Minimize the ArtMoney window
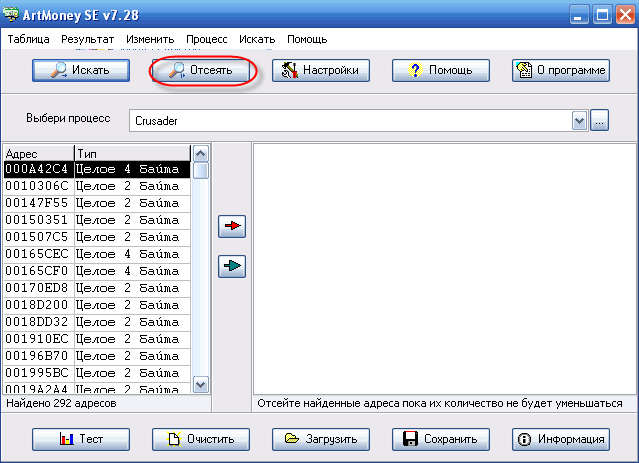This screenshot has width=639, height=463. tap(579, 15)
